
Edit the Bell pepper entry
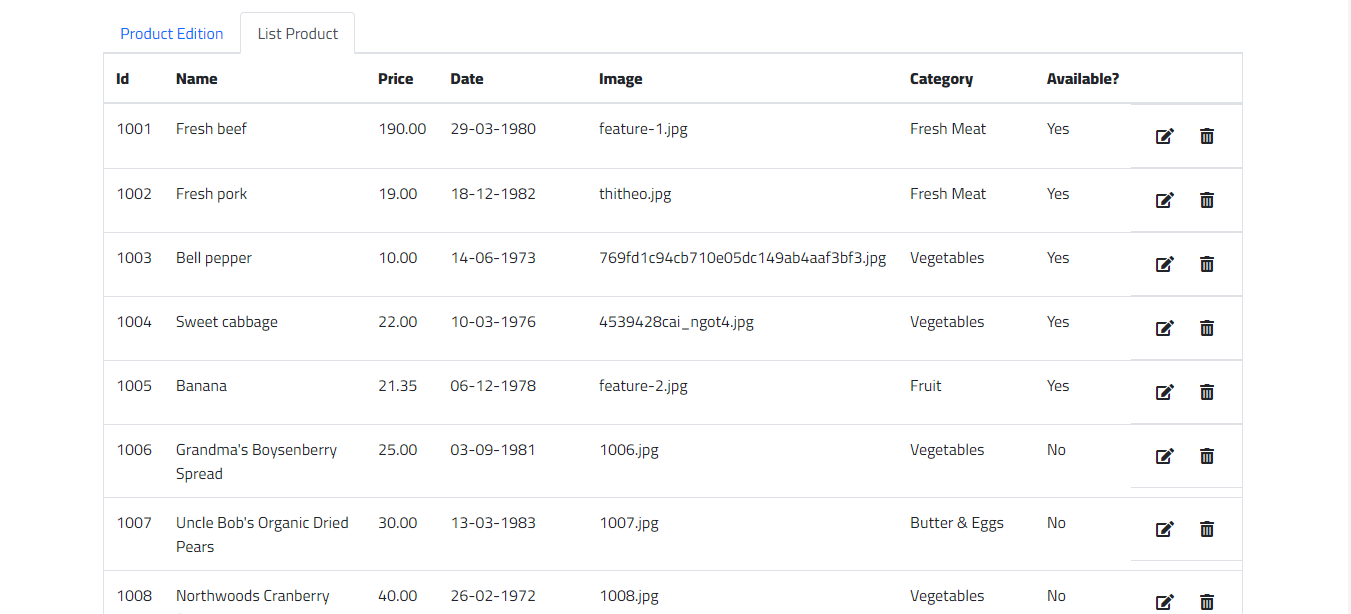[1164, 264]
